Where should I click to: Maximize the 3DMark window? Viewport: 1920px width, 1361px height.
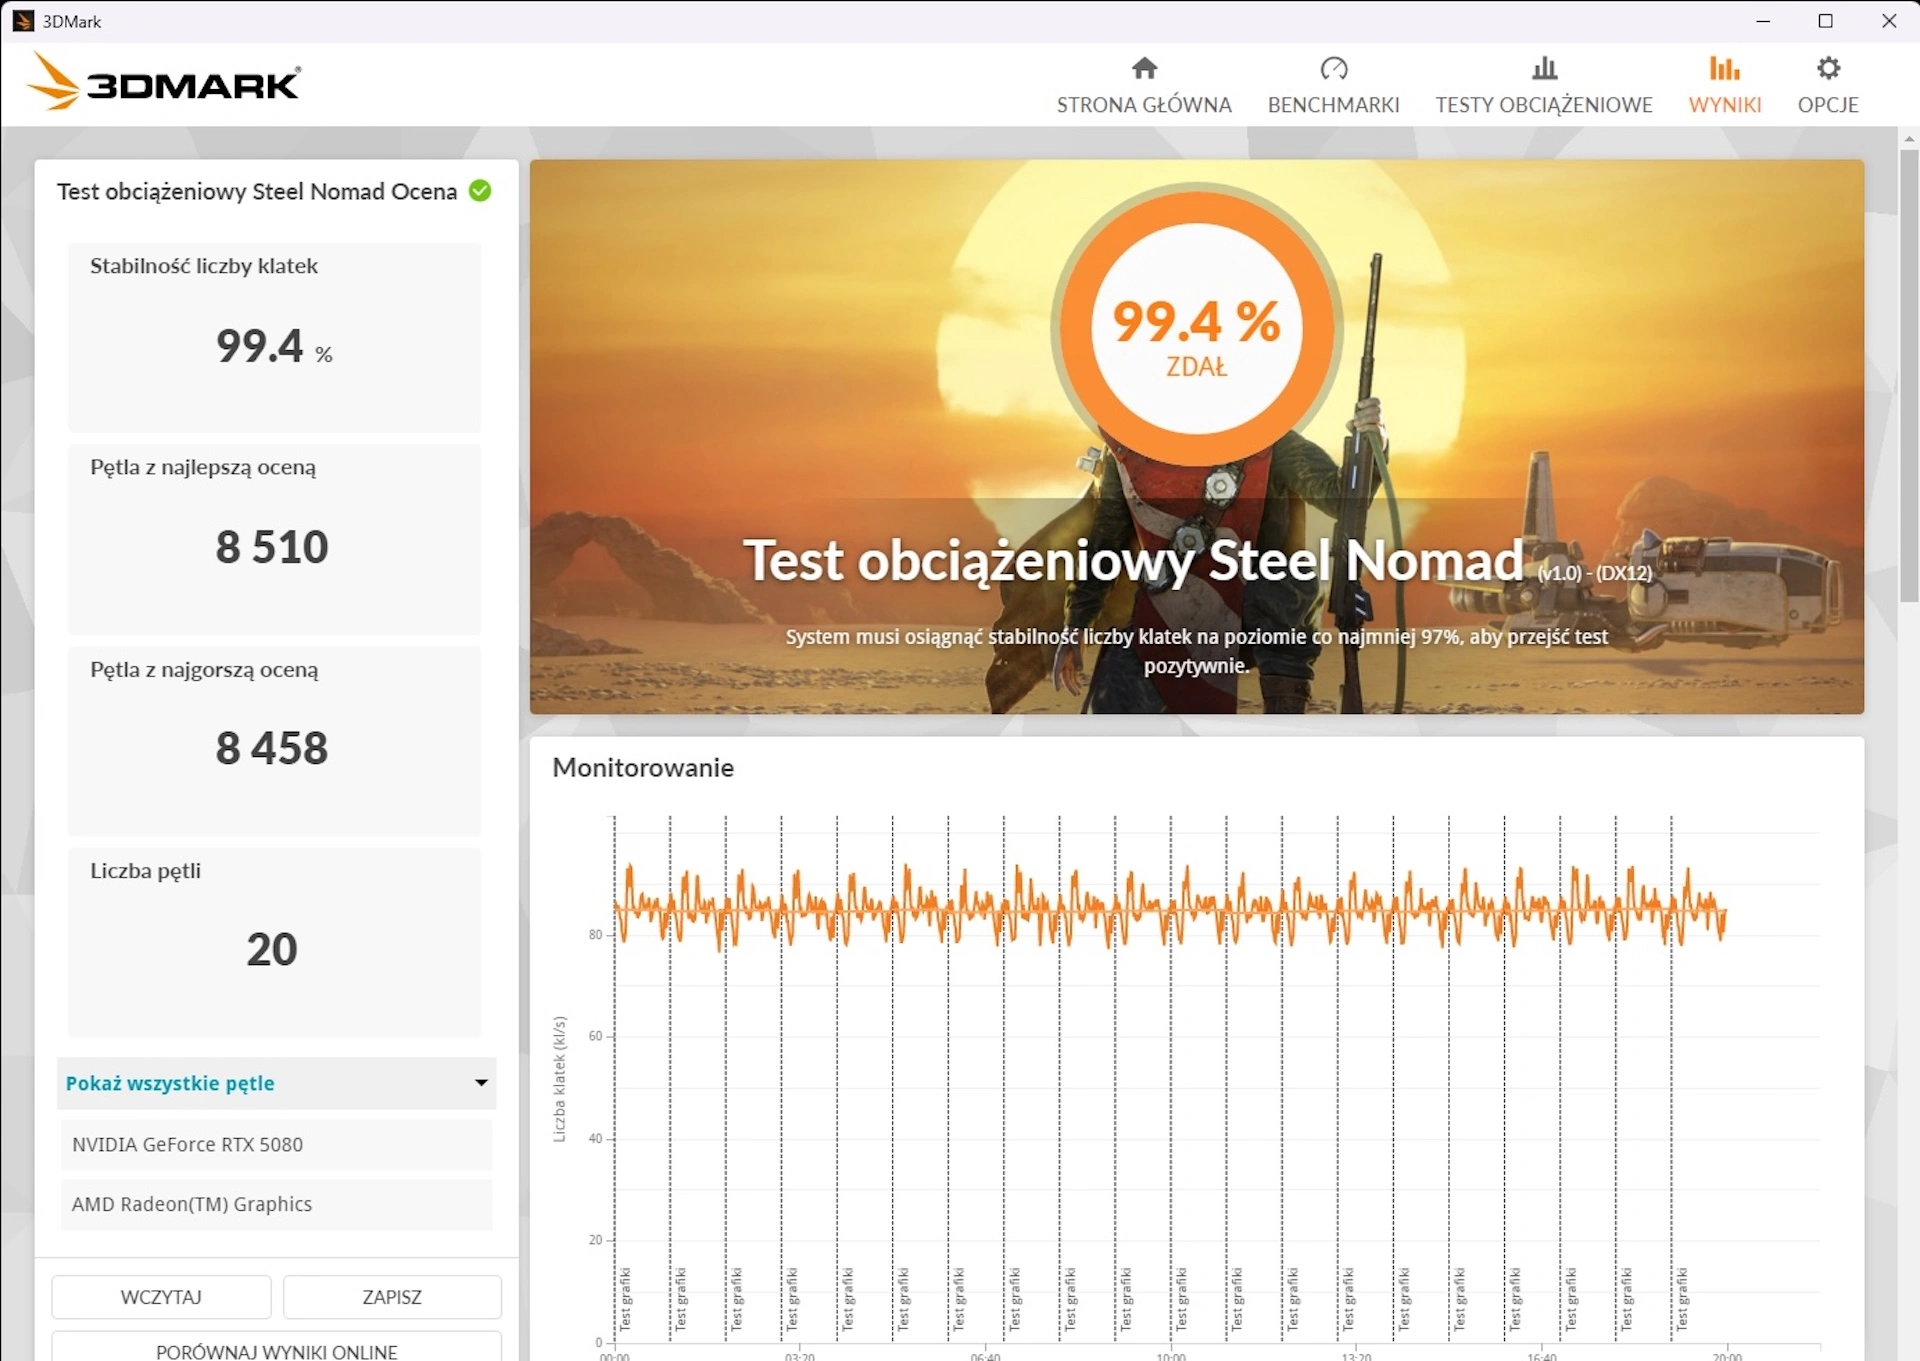1826,21
